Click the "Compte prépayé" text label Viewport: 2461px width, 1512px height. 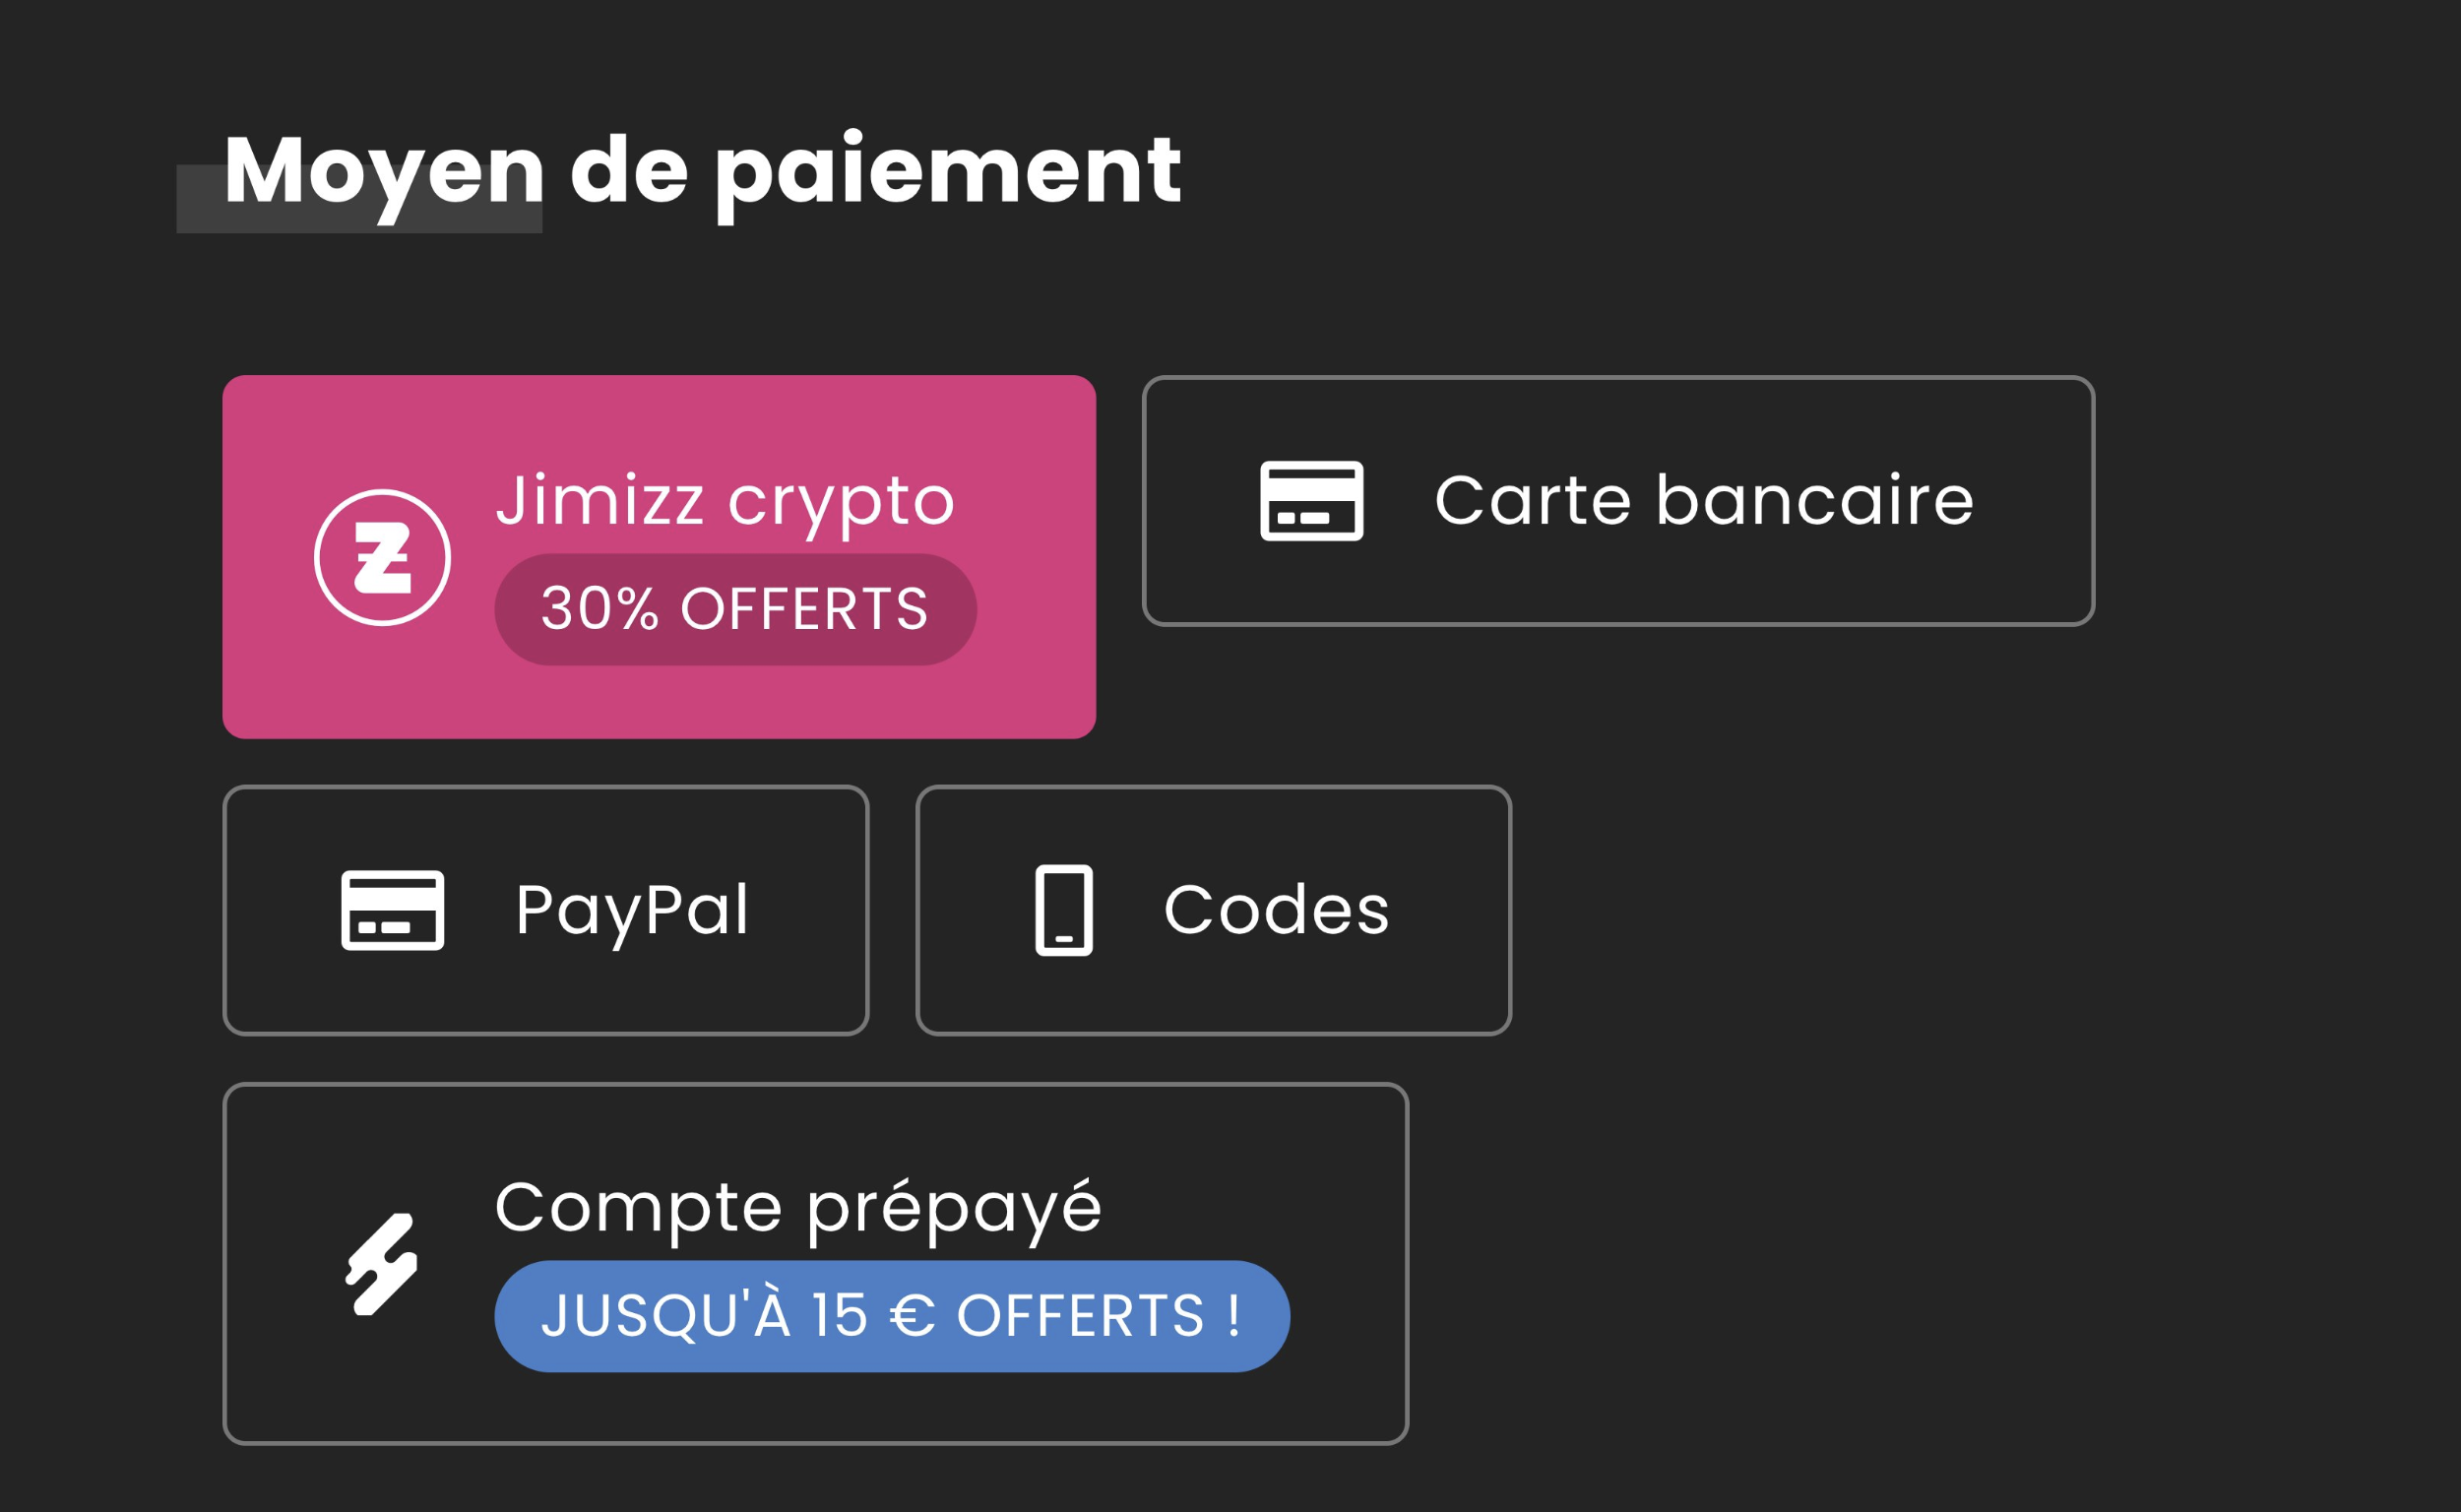tap(797, 1207)
